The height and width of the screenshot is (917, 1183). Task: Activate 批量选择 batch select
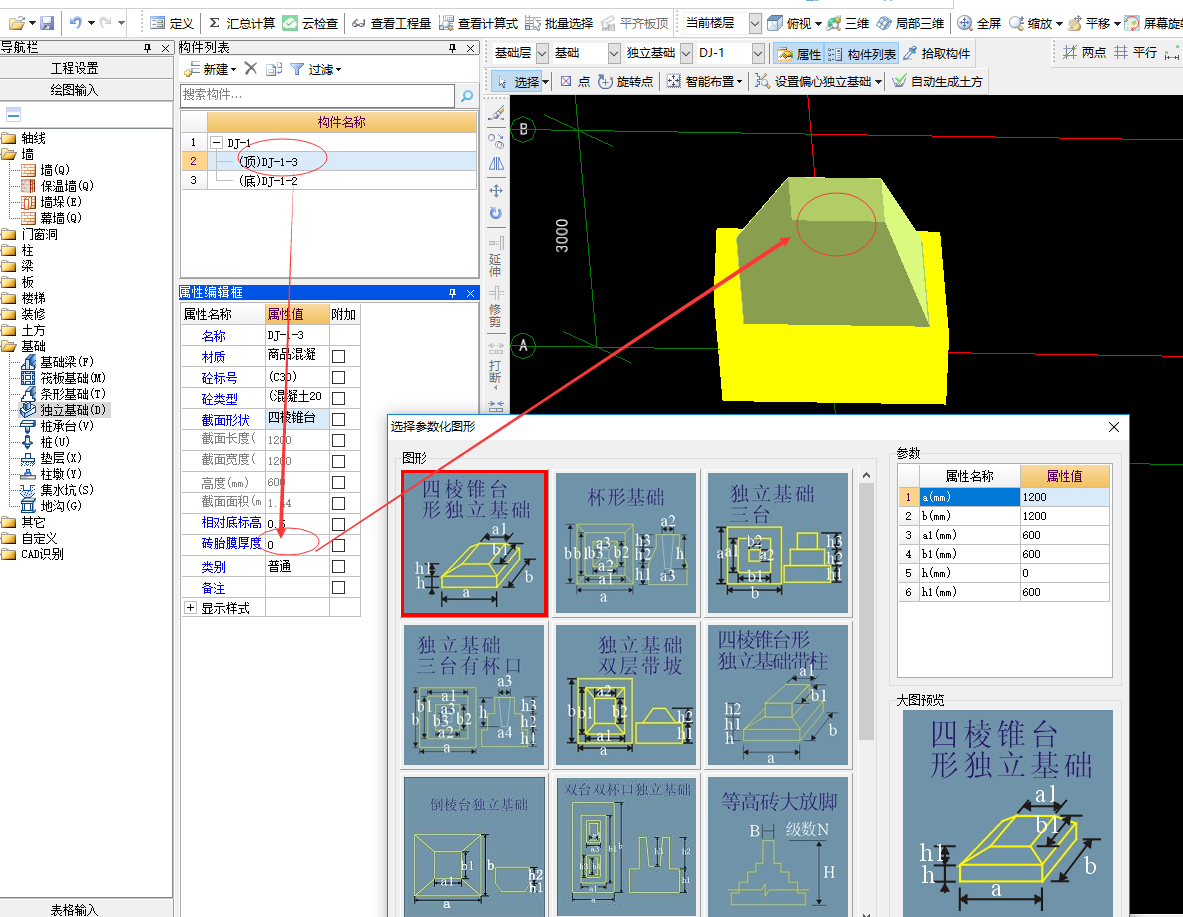pos(559,23)
